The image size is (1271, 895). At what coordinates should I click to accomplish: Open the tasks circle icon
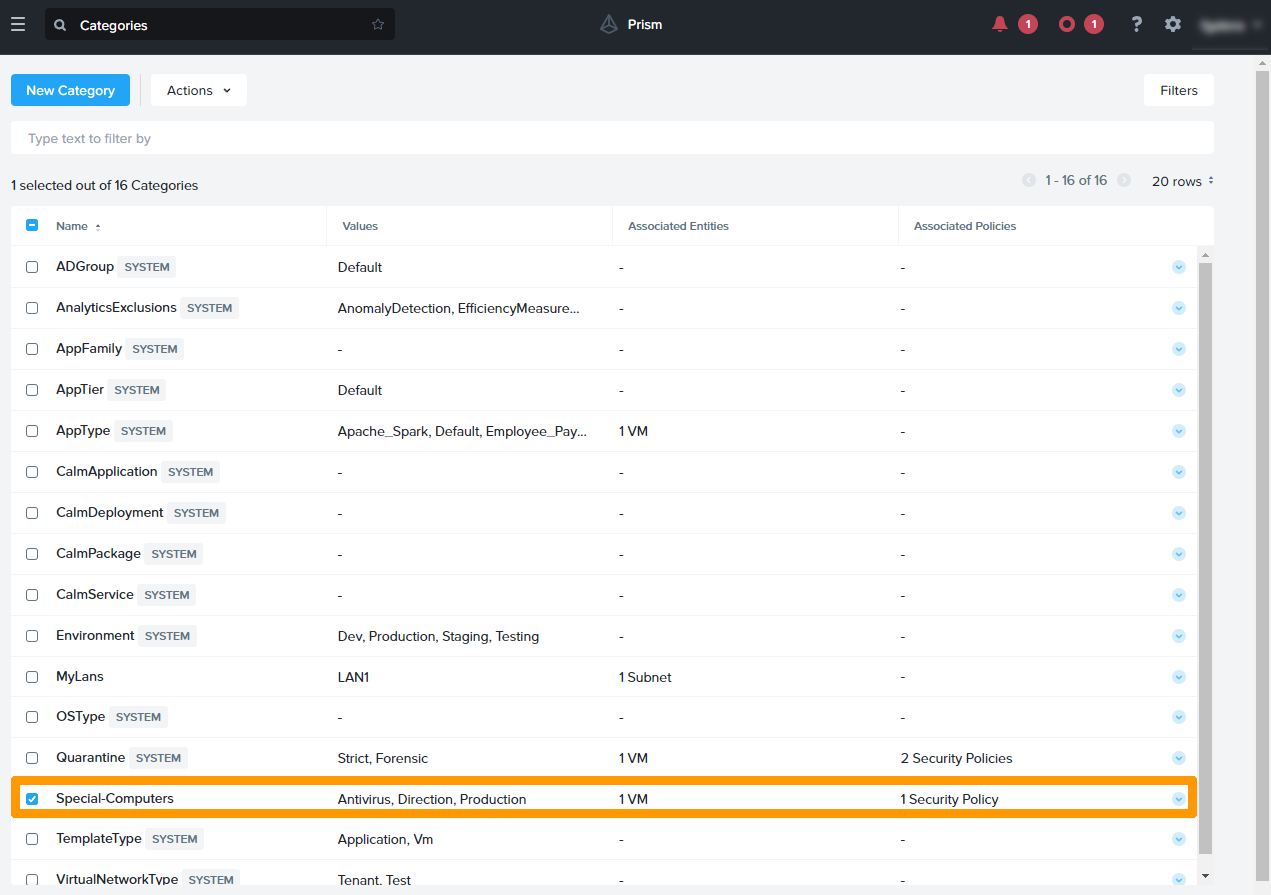(1067, 24)
